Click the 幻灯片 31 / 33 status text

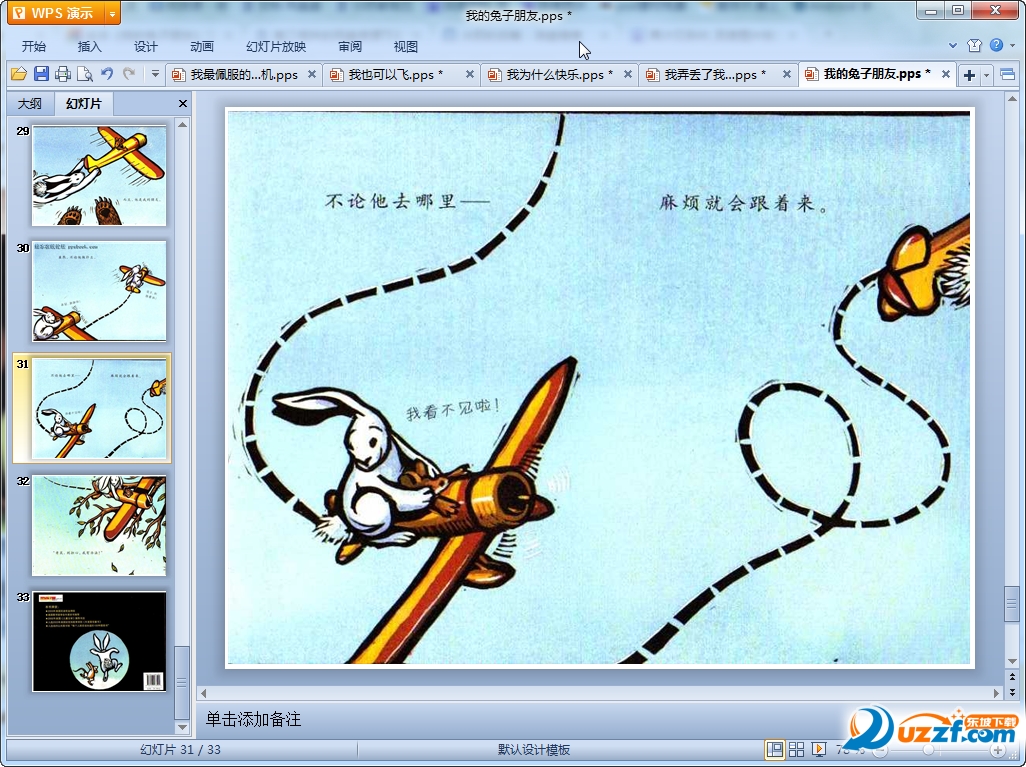coord(181,750)
